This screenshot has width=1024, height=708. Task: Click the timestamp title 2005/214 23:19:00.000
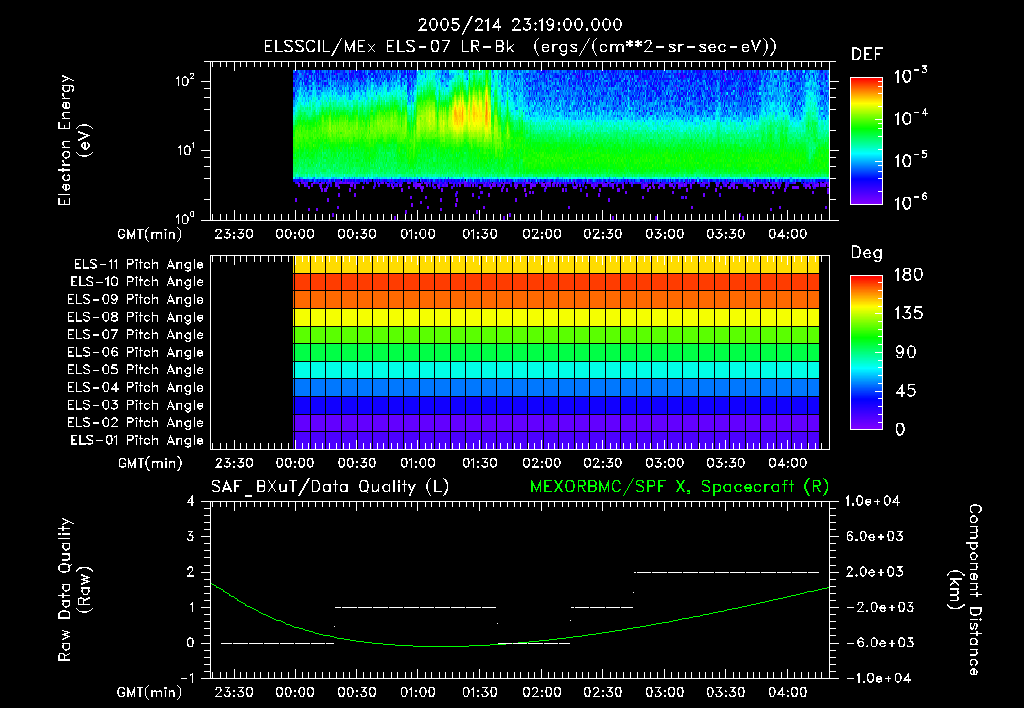(520, 25)
